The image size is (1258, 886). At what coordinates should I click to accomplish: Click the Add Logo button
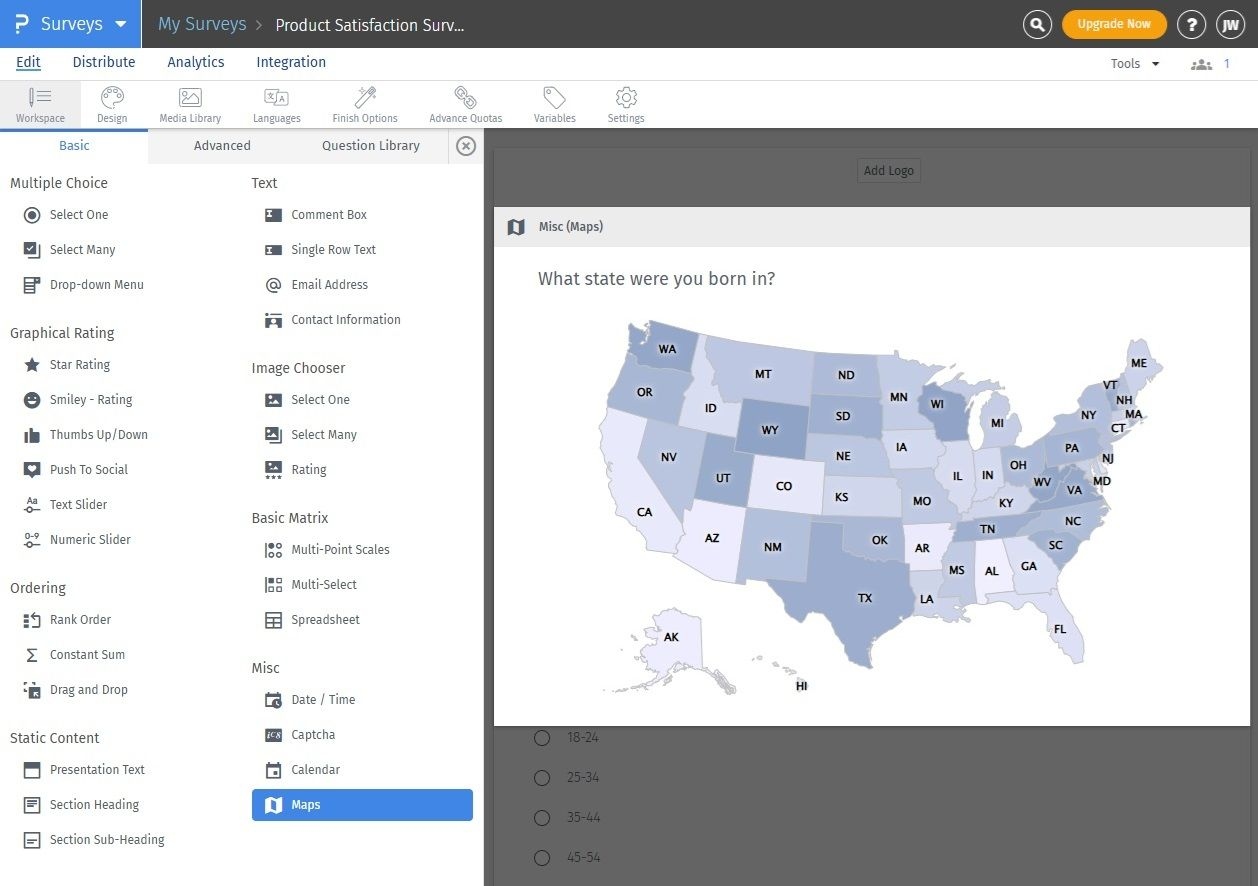pos(888,170)
